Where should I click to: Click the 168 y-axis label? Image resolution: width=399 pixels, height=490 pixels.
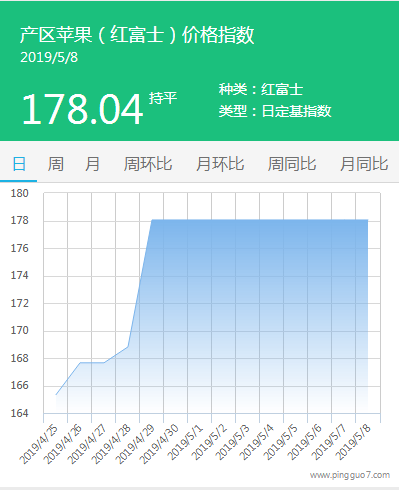20,358
